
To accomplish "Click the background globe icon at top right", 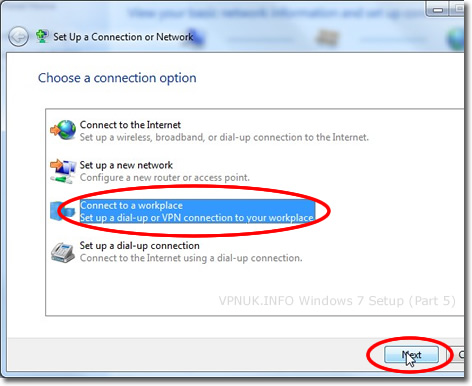I will point(456,39).
